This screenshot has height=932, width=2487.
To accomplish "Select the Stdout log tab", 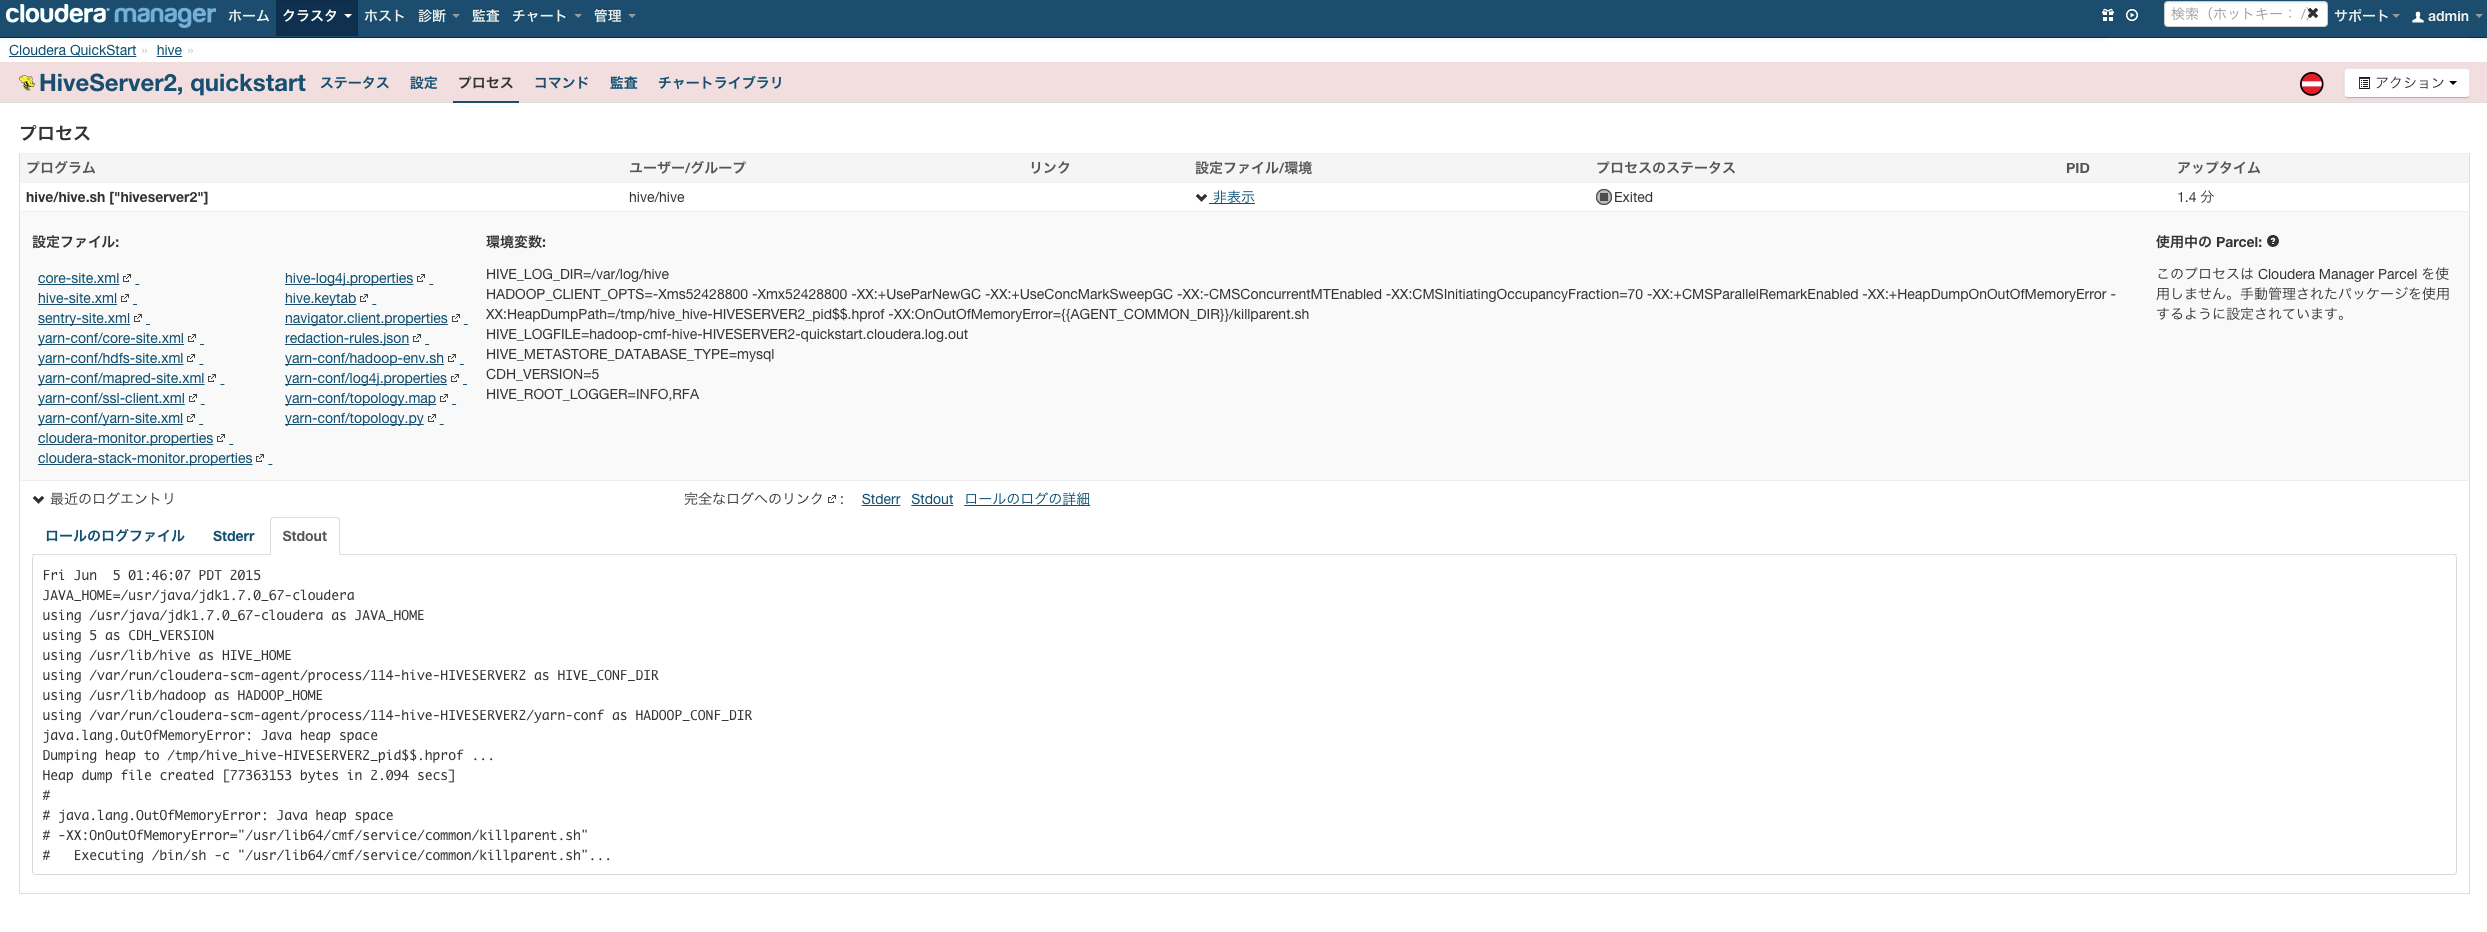I will tap(304, 536).
